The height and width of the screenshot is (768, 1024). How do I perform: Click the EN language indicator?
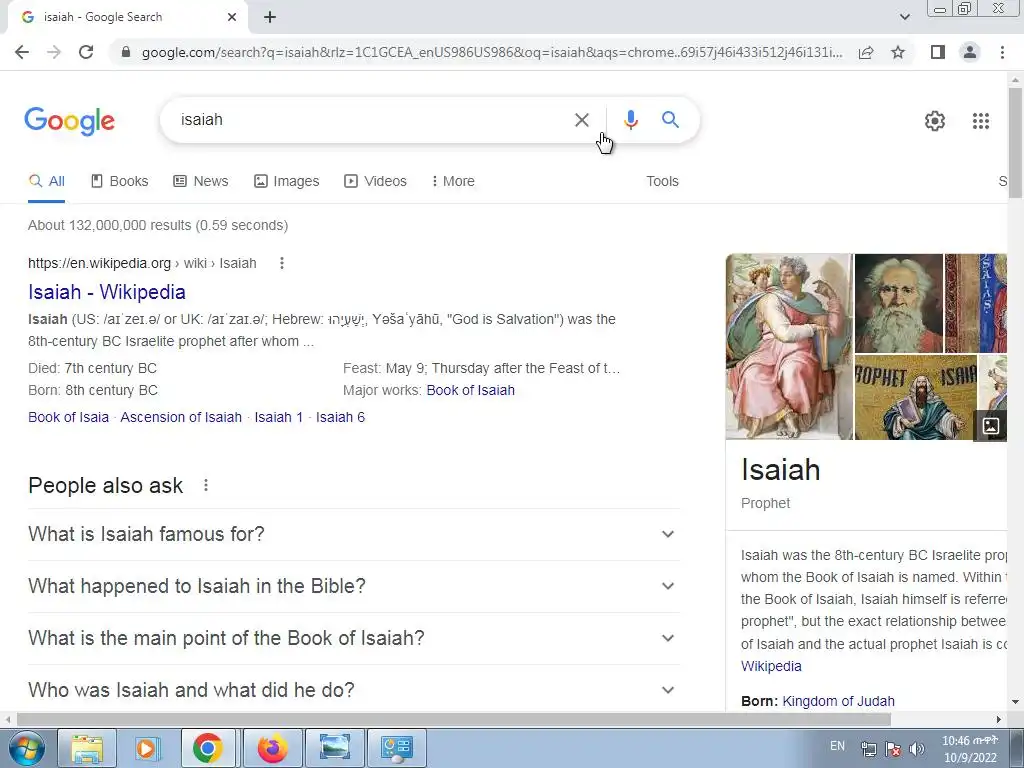coord(837,746)
